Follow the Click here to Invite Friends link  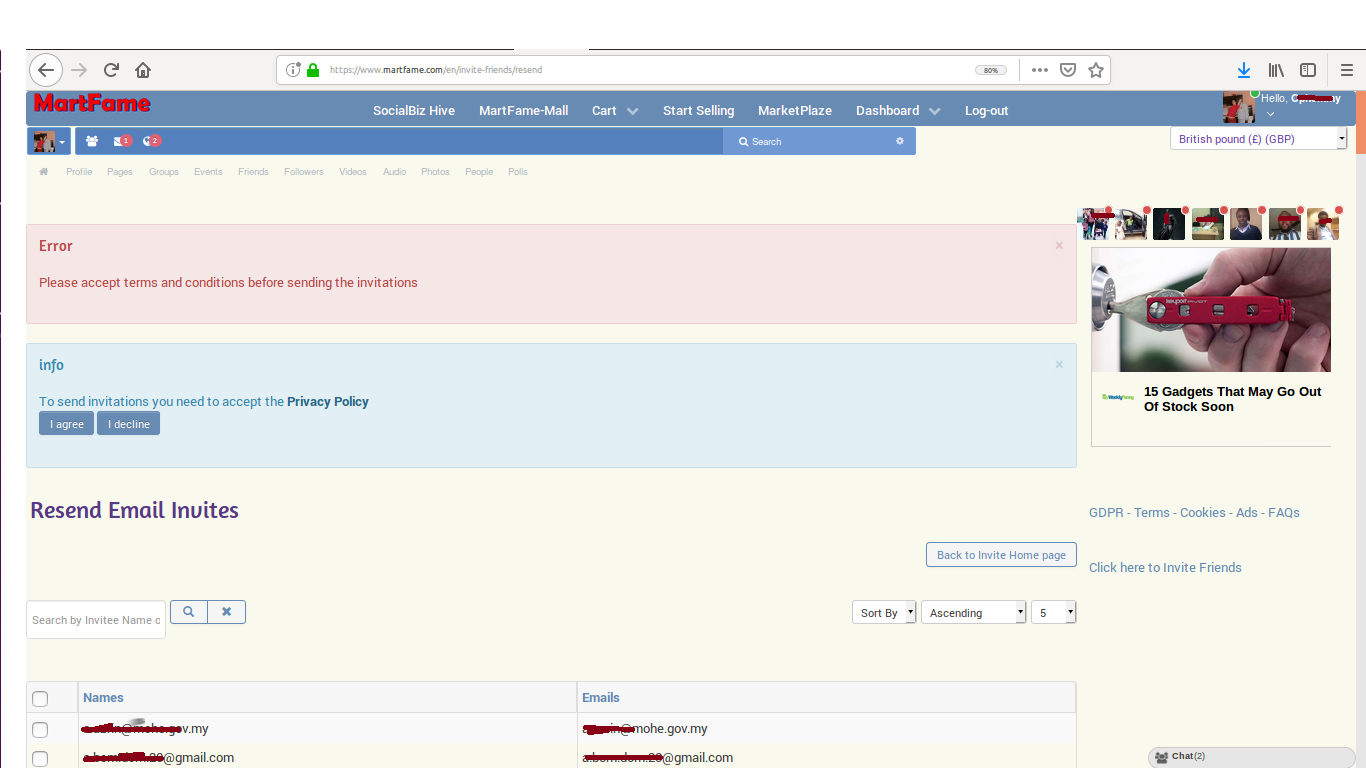click(x=1164, y=567)
